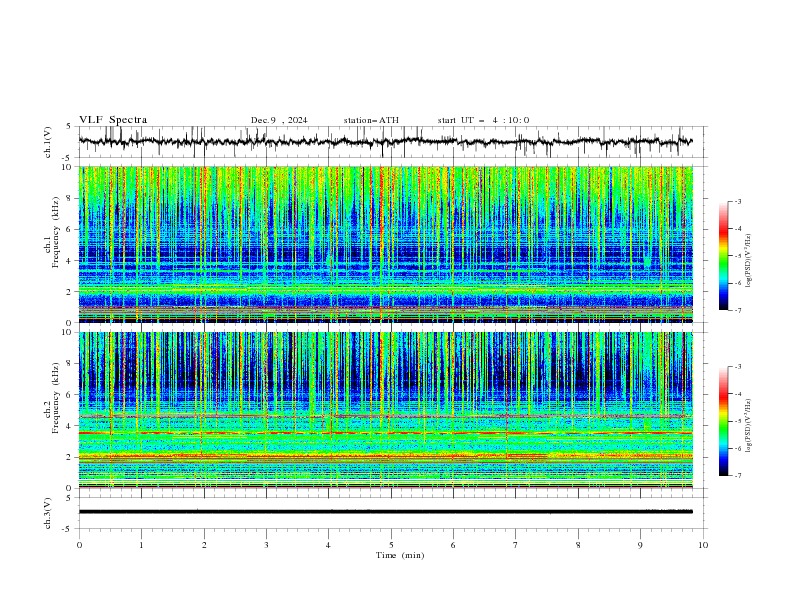Click the ch.2 spectrogram color bar

pos(723,421)
